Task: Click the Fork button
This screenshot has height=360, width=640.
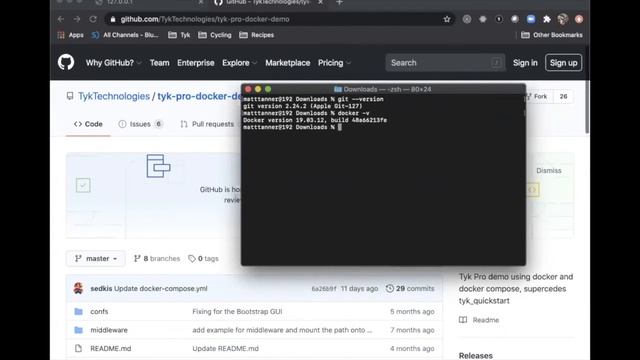Action: (538, 96)
